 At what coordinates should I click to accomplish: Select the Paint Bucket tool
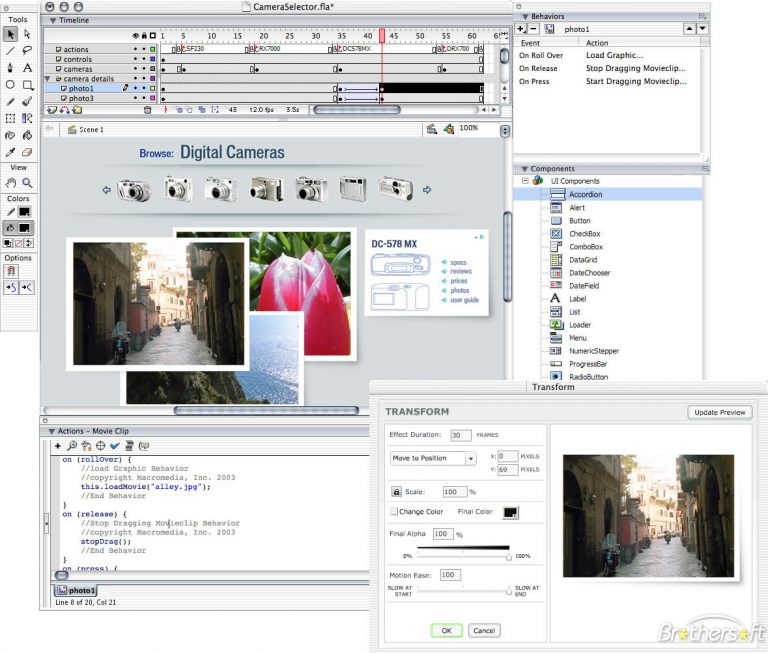tap(27, 135)
